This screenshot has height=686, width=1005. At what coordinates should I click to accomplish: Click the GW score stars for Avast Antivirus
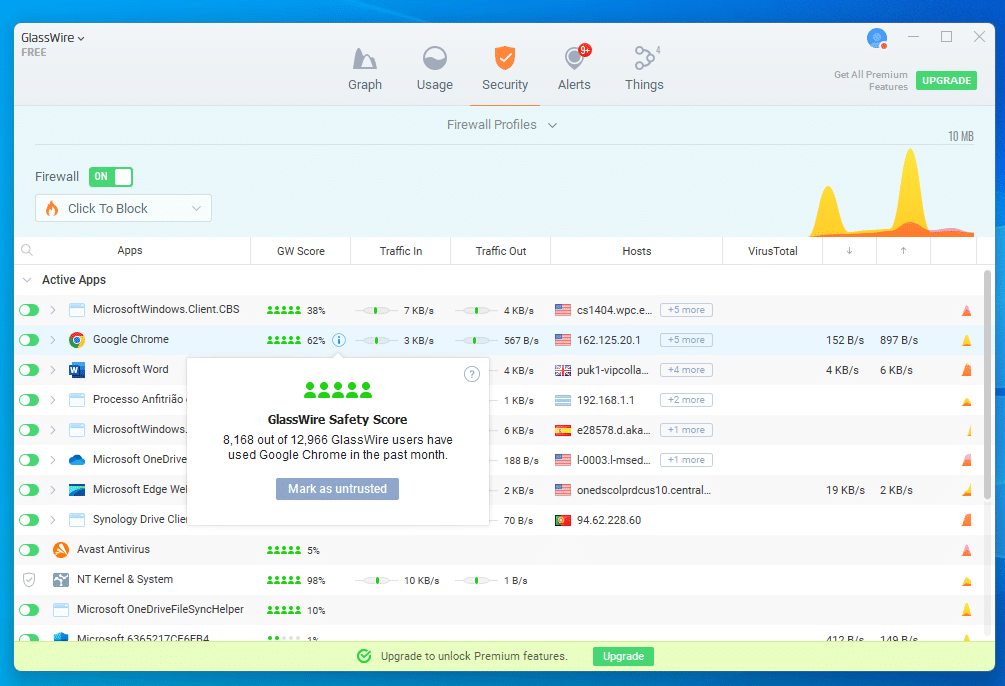pyautogui.click(x=284, y=550)
